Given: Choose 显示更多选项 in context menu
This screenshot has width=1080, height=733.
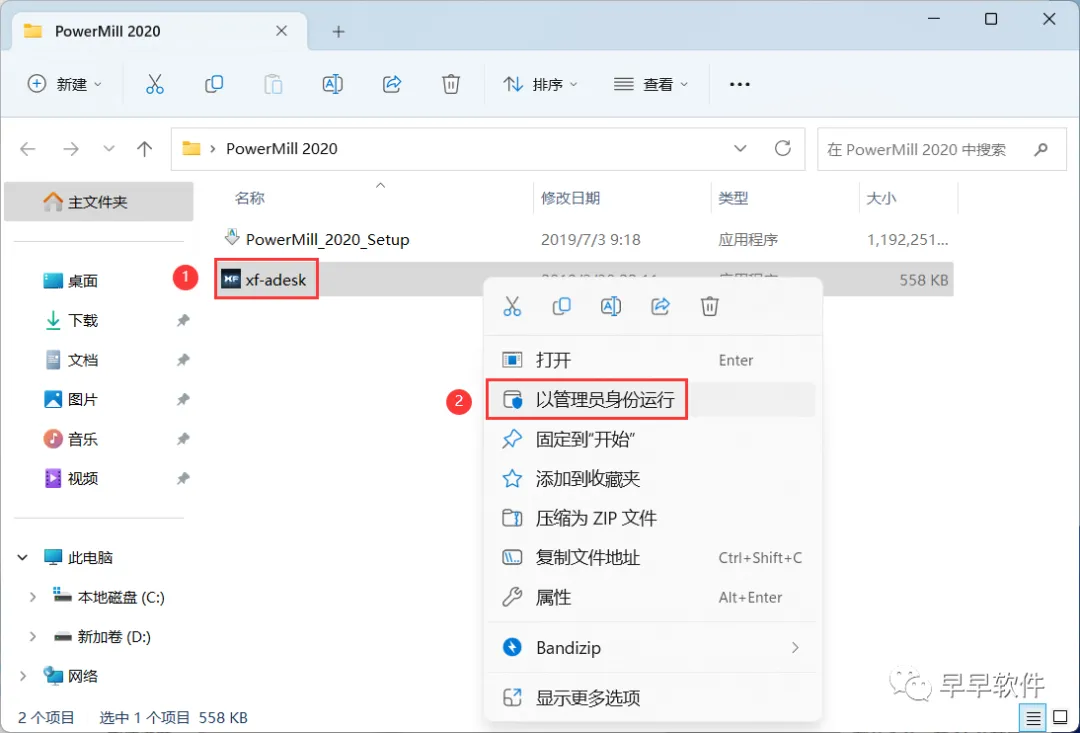Looking at the screenshot, I should coord(652,697).
